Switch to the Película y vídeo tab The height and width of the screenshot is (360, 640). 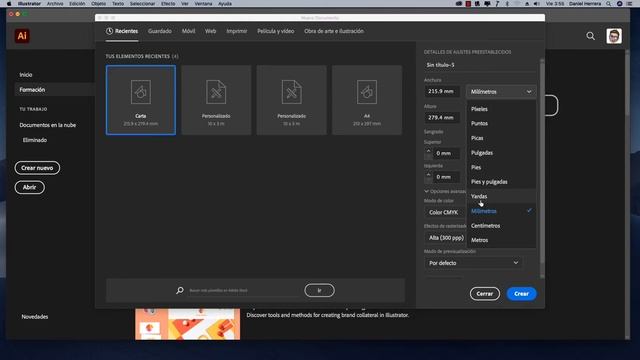coord(276,31)
